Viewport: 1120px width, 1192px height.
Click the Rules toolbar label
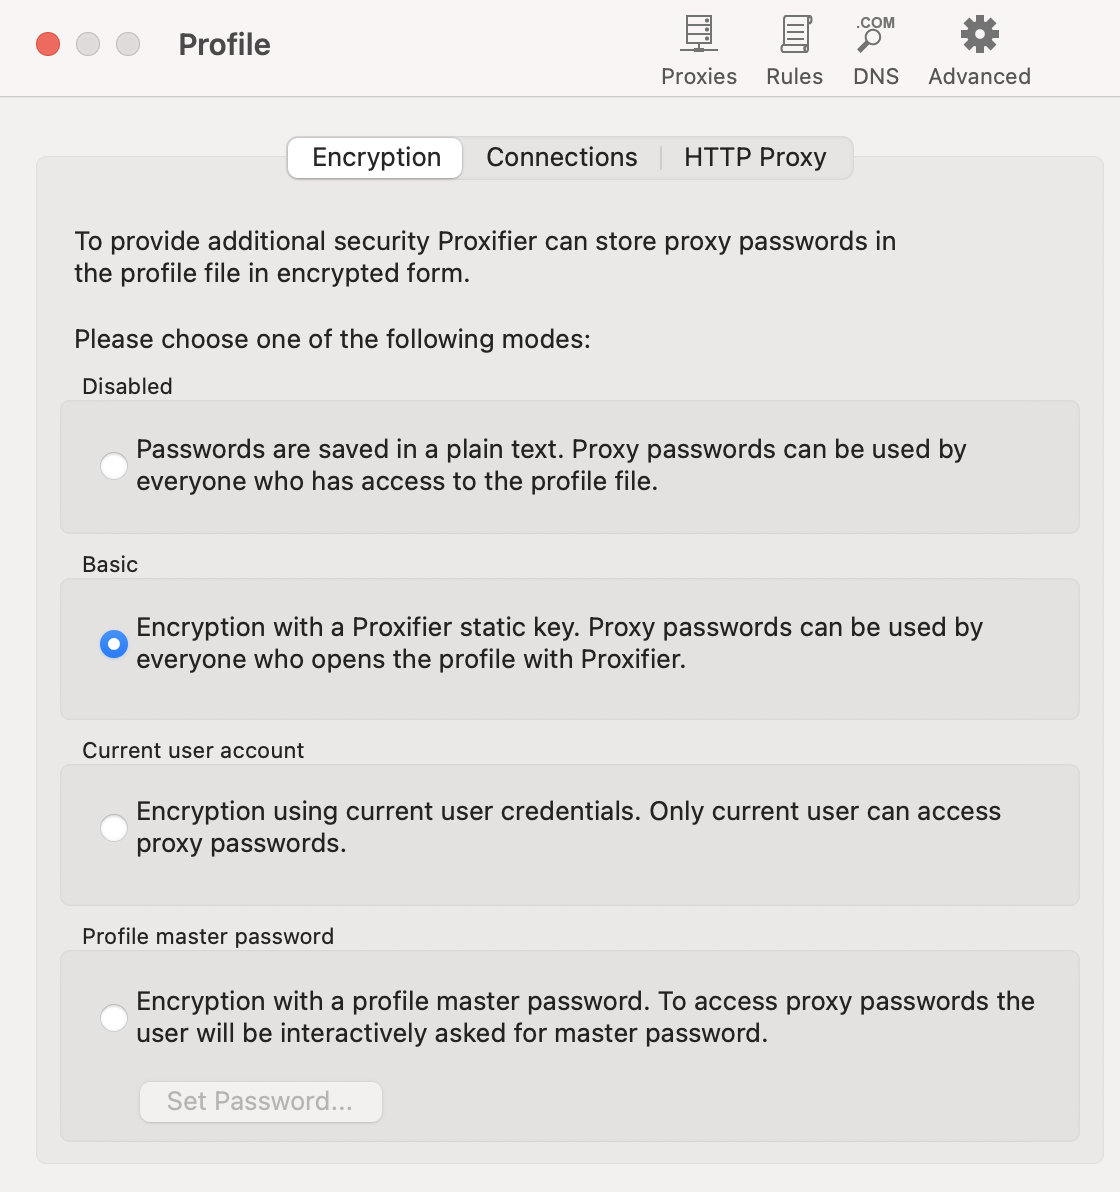(x=795, y=77)
